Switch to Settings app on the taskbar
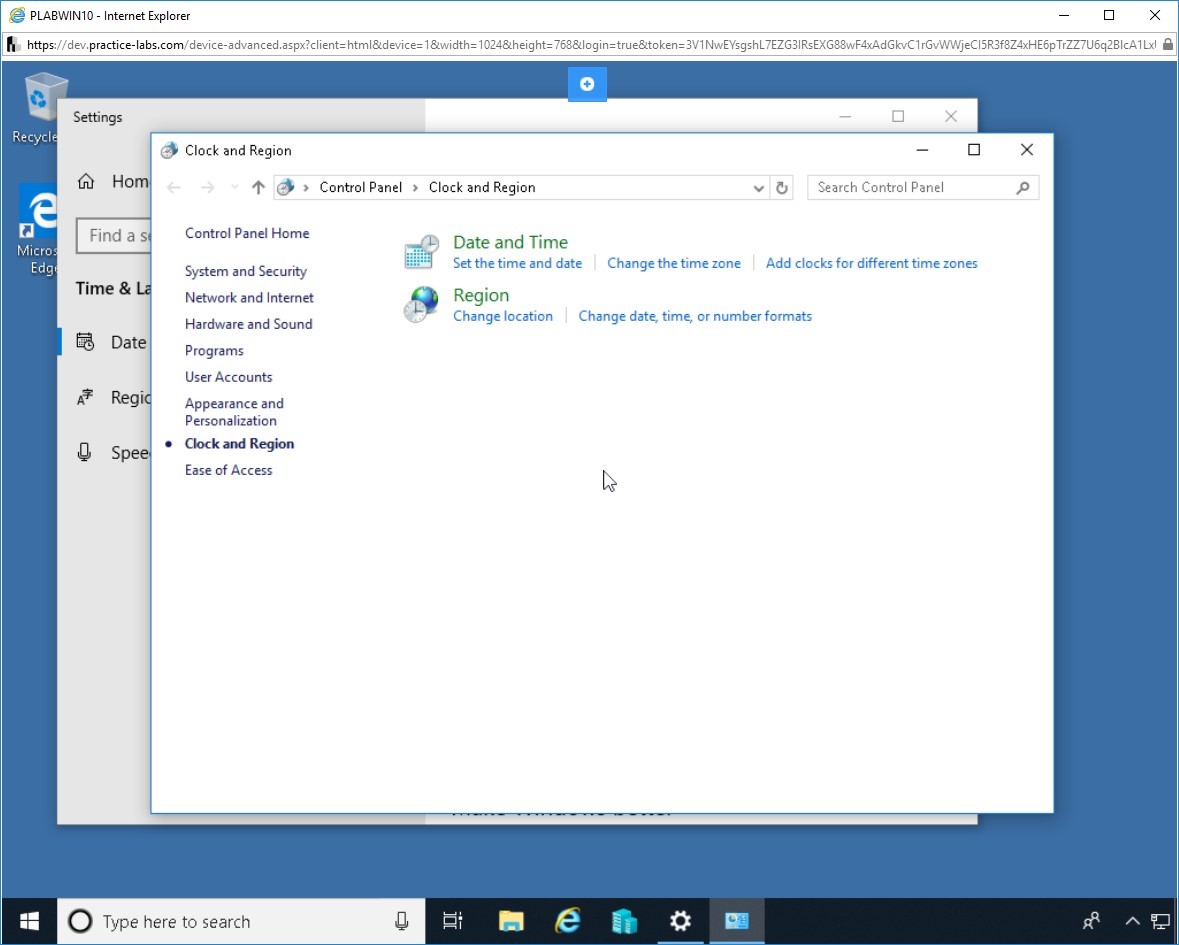 point(680,921)
